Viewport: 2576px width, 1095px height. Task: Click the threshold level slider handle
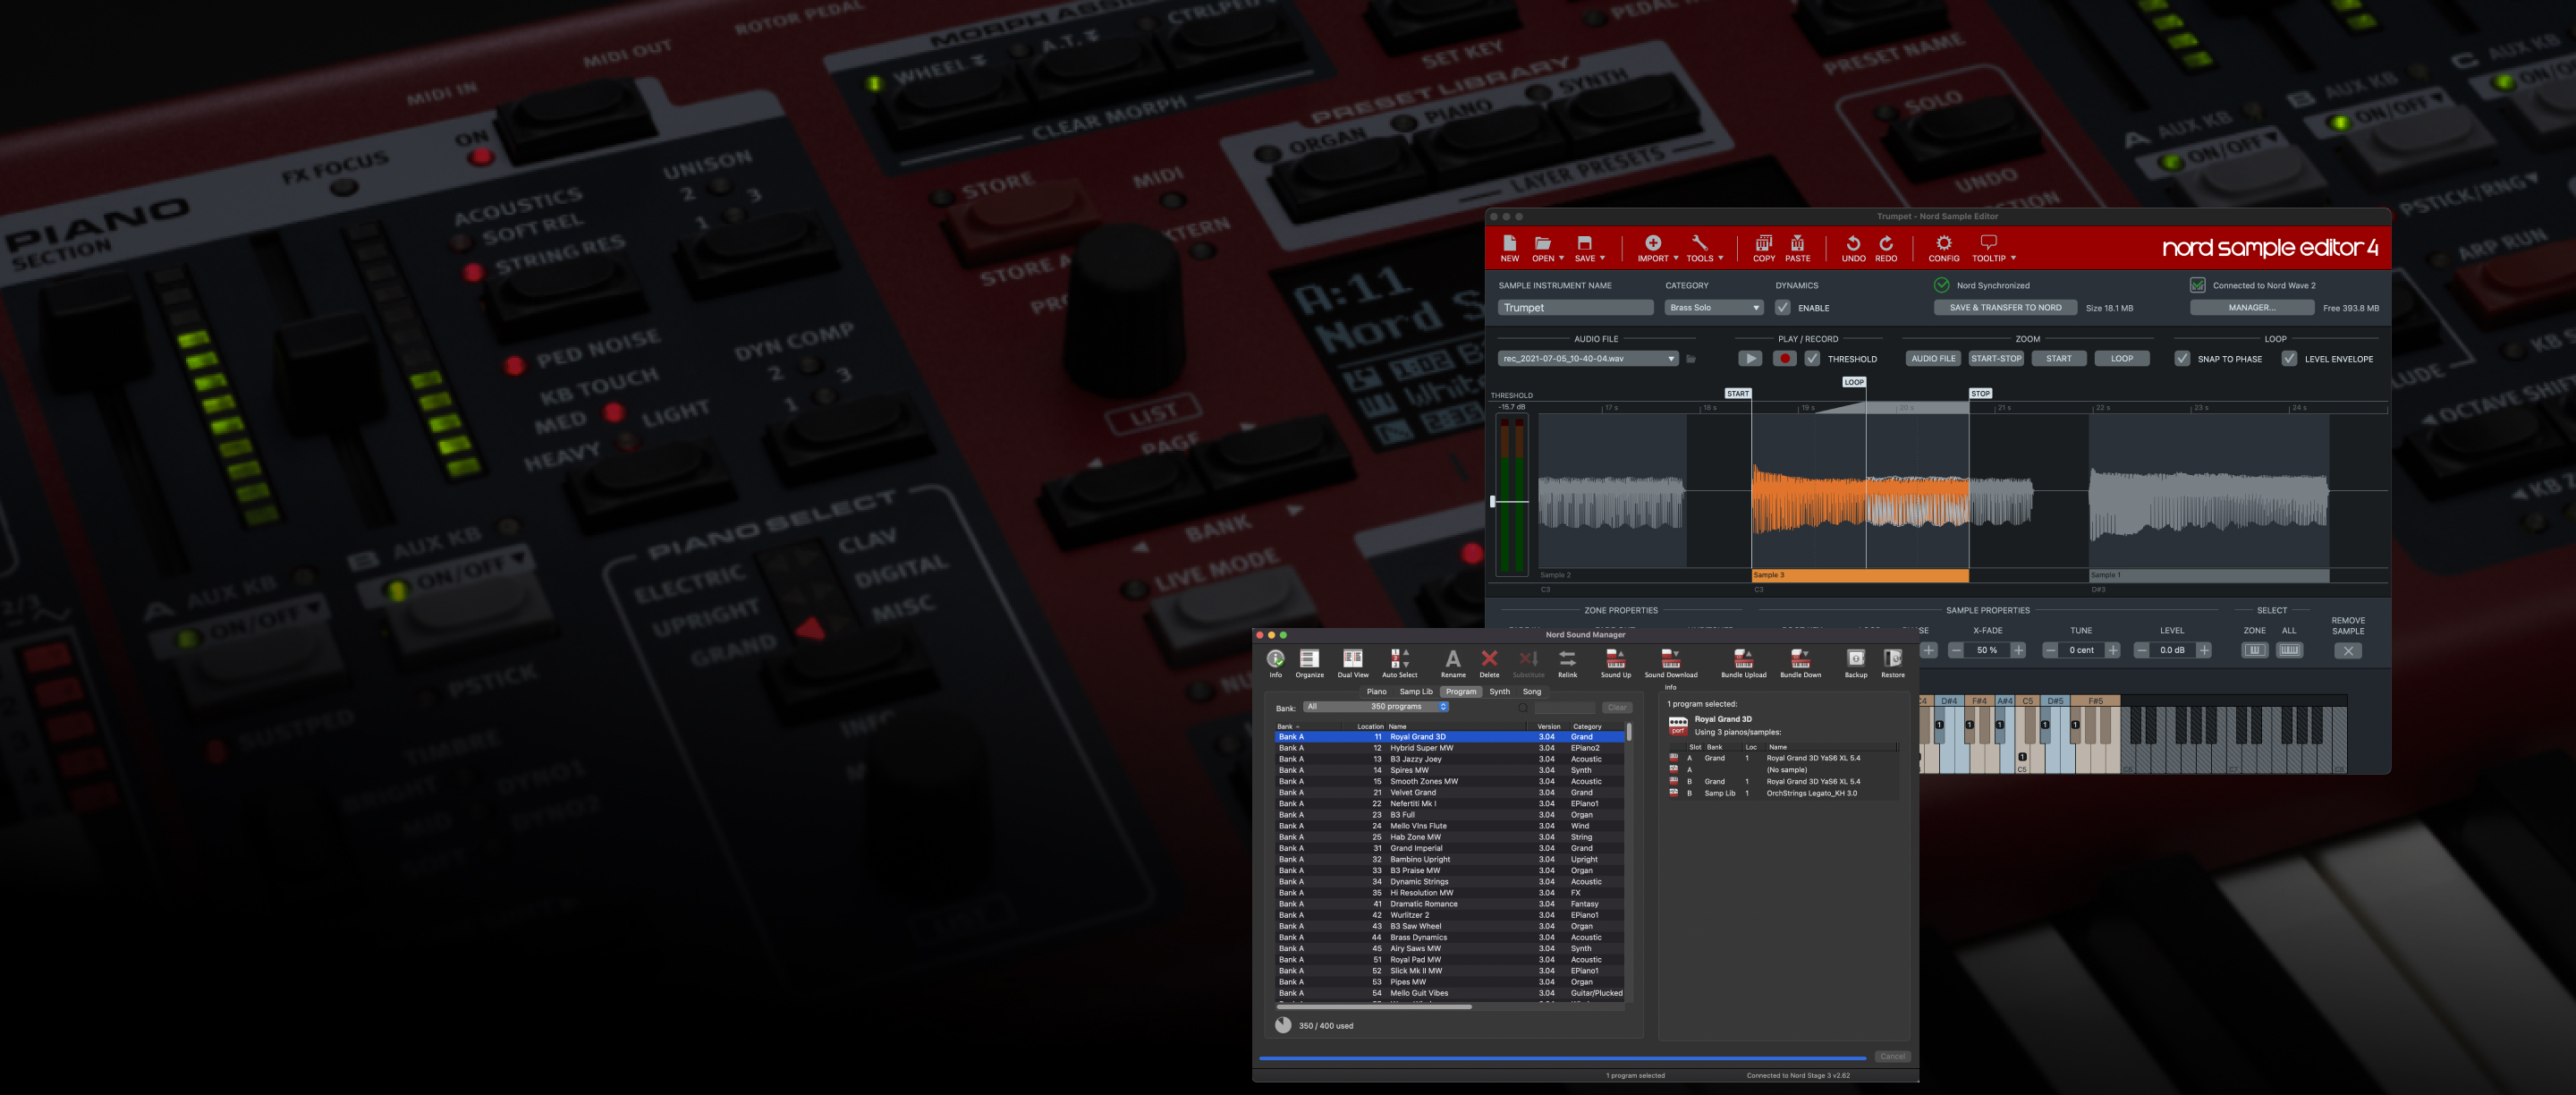1493,501
